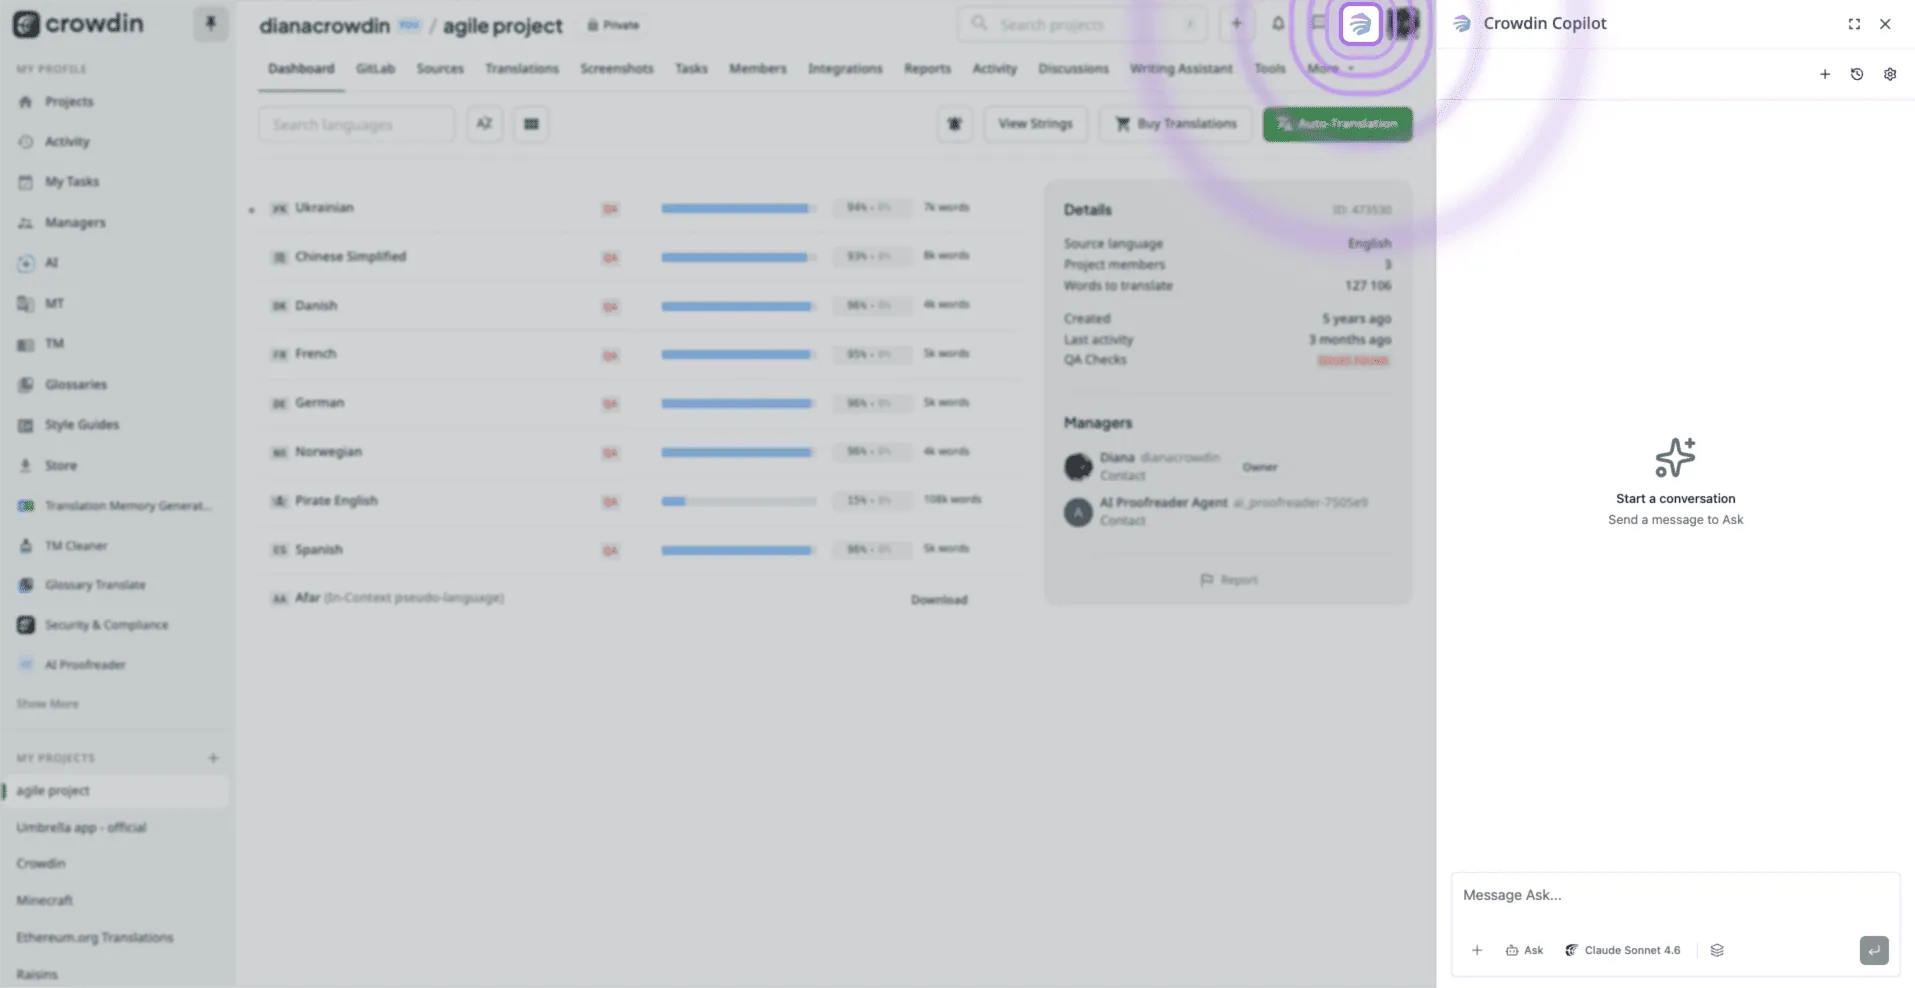The image size is (1915, 988).
Task: Add attachment in Copilot message box
Action: point(1477,950)
